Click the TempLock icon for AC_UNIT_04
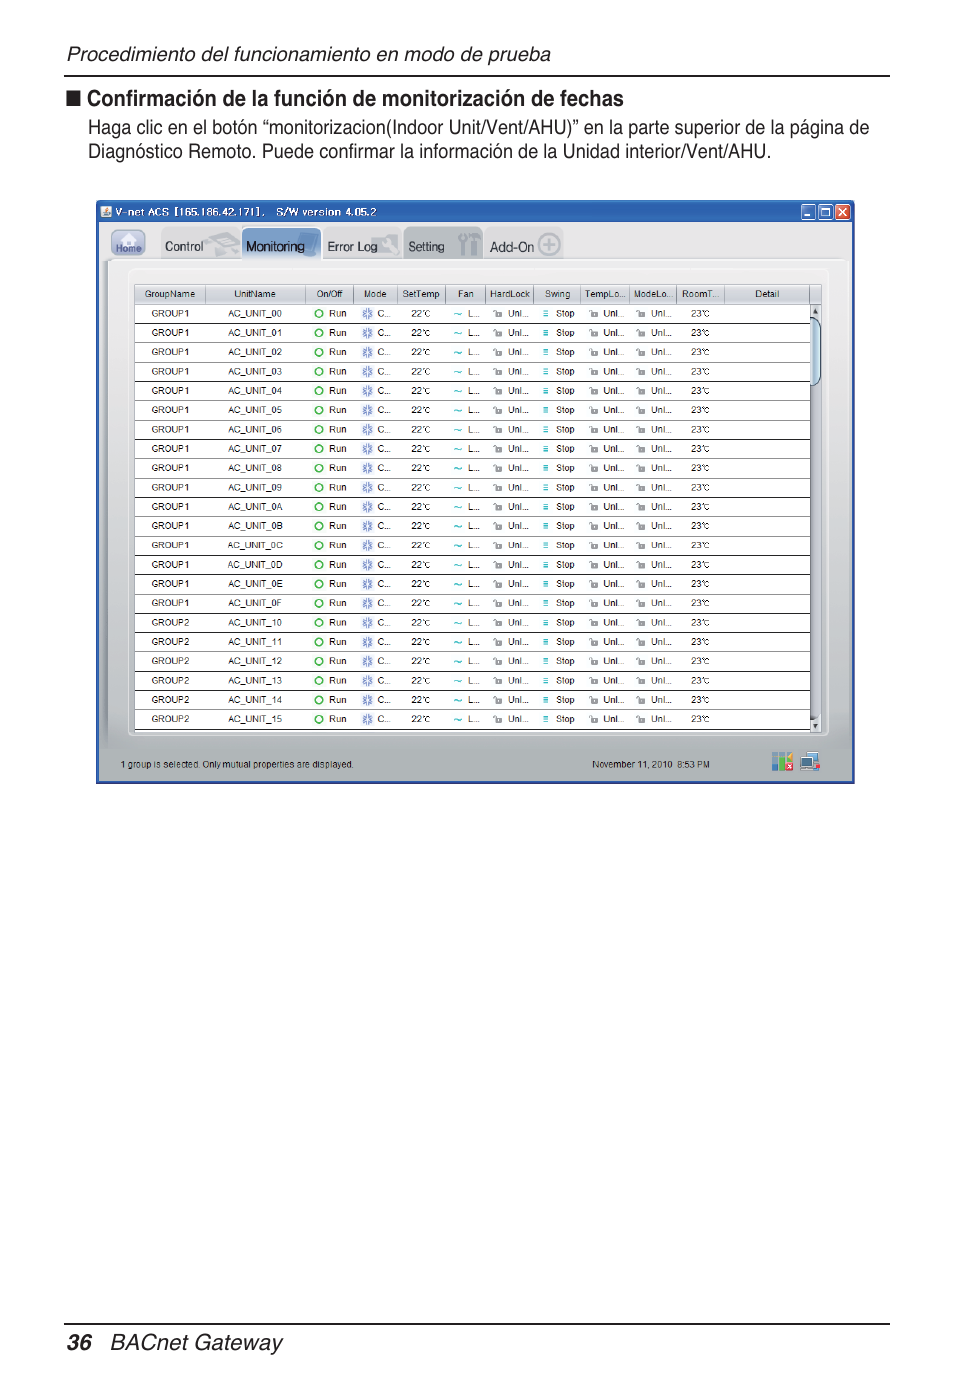This screenshot has width=954, height=1400. point(594,391)
